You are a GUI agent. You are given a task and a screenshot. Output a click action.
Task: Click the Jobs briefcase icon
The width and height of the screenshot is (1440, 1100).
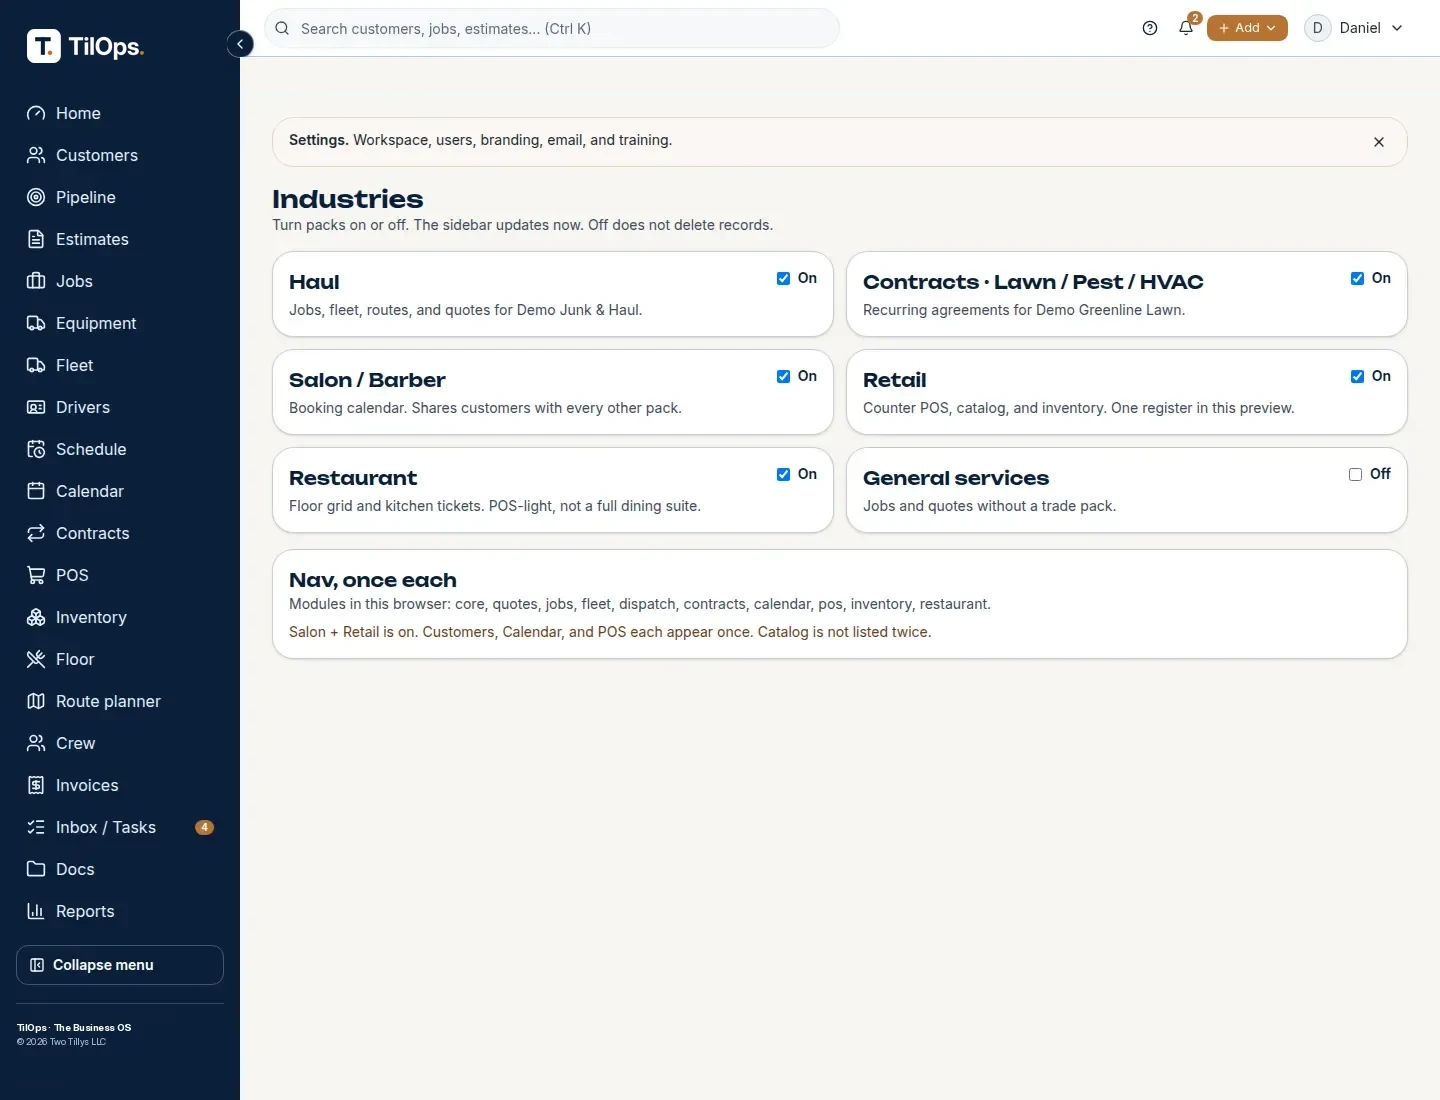[x=36, y=281]
